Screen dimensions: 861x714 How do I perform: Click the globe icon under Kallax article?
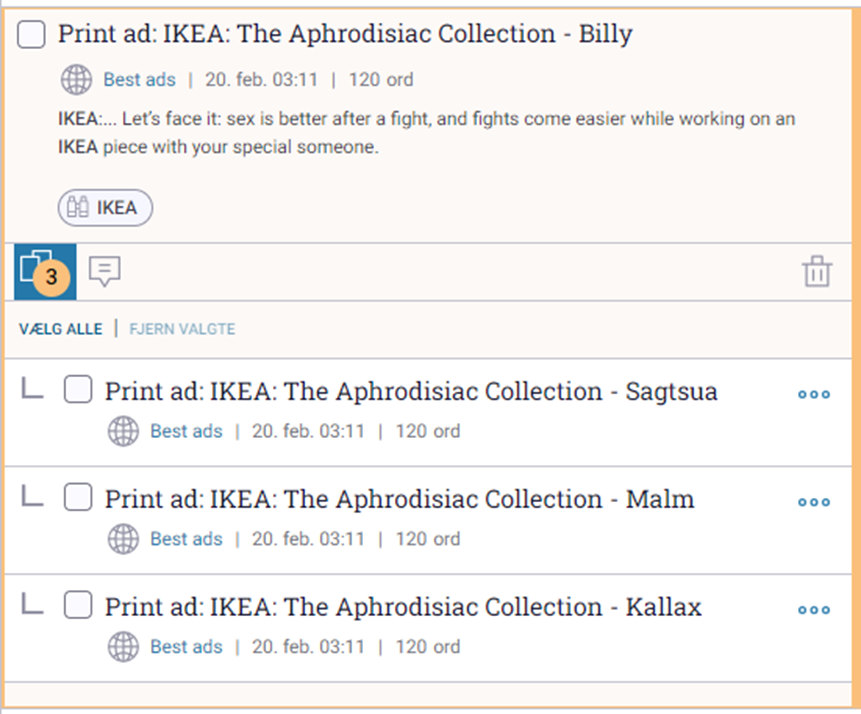pyautogui.click(x=123, y=646)
